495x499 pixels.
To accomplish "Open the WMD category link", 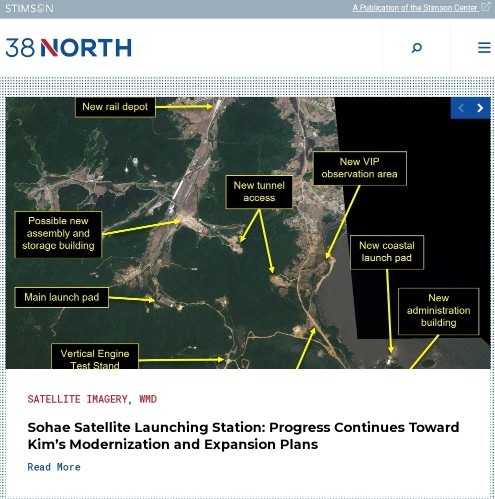I will click(148, 399).
